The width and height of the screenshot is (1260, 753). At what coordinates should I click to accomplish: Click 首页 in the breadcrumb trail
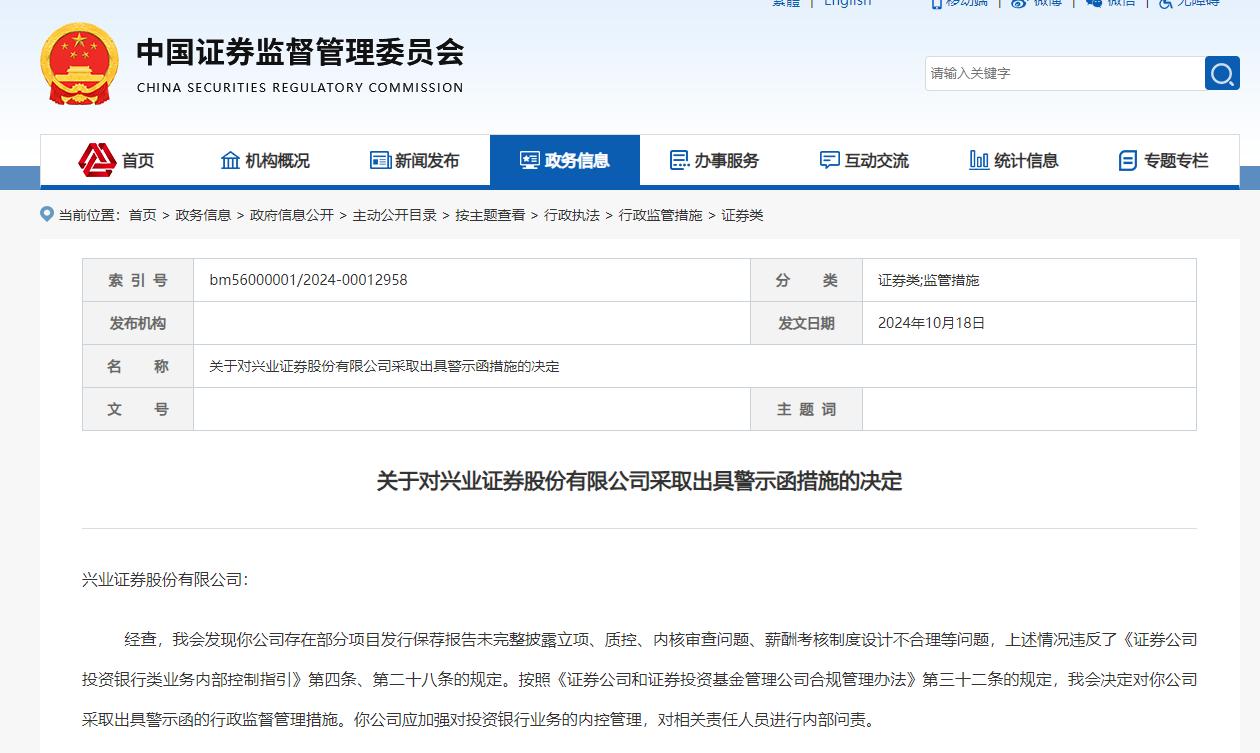[x=142, y=215]
